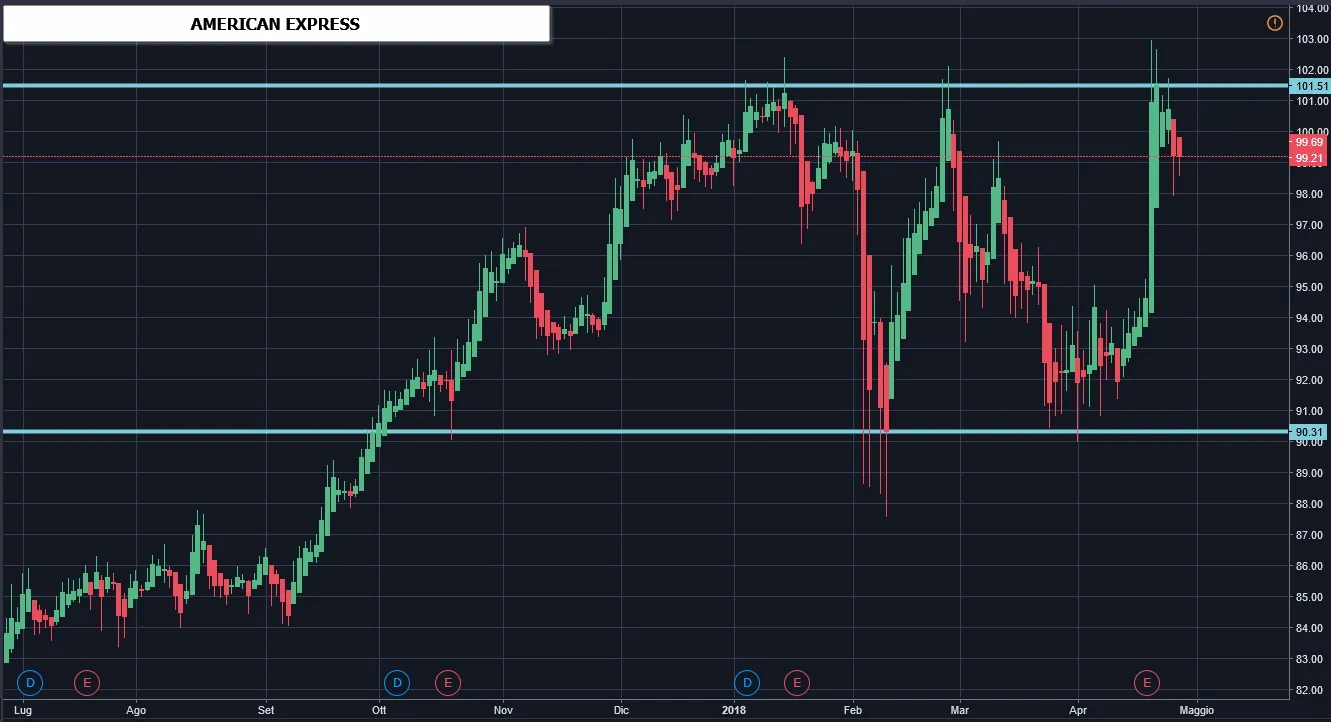Click the red 99.69 price label
This screenshot has width=1331, height=722.
1310,143
